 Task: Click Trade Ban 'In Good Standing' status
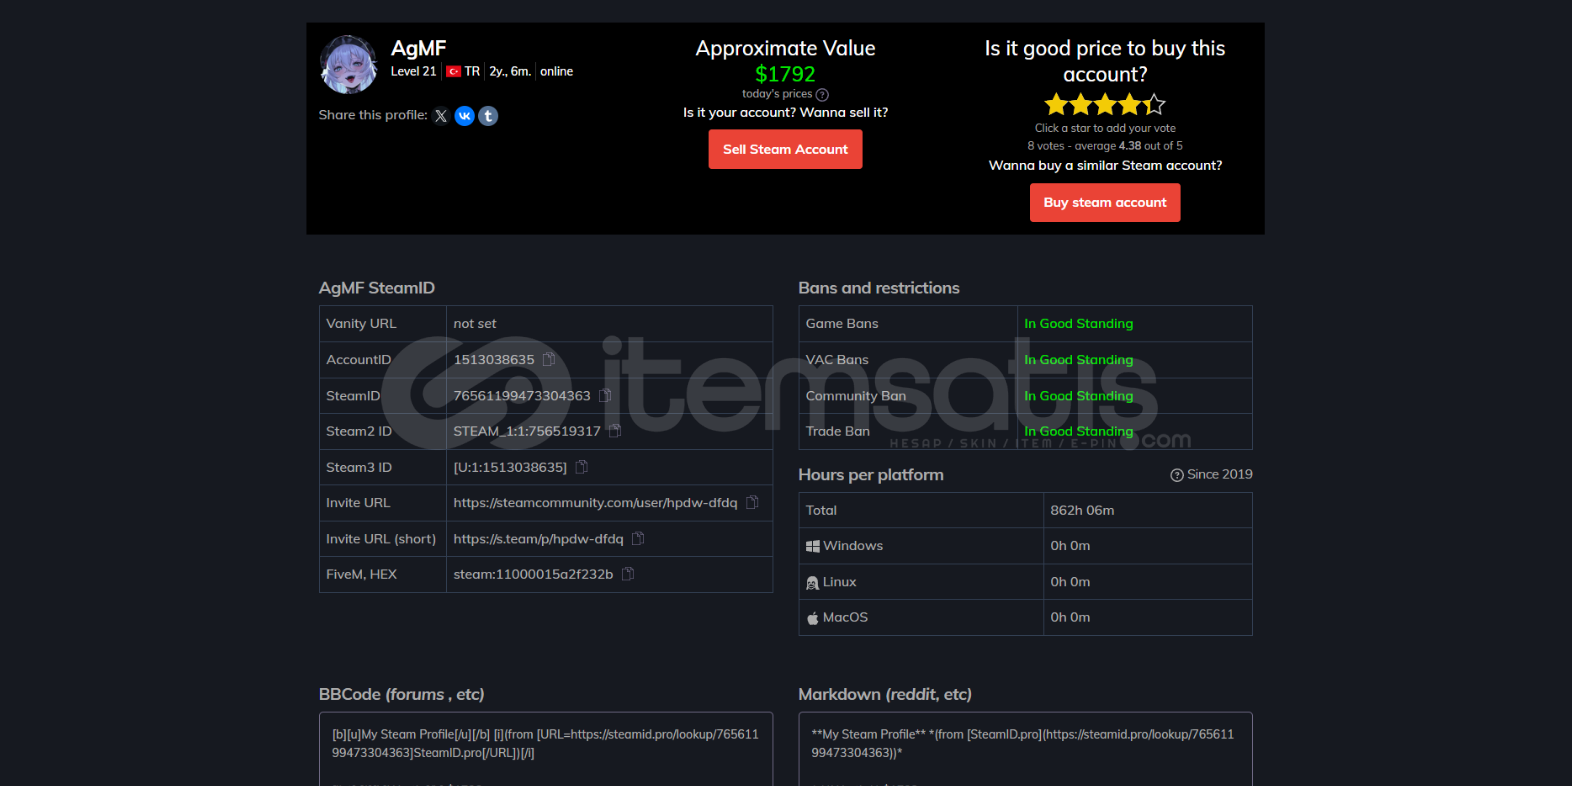tap(1078, 432)
